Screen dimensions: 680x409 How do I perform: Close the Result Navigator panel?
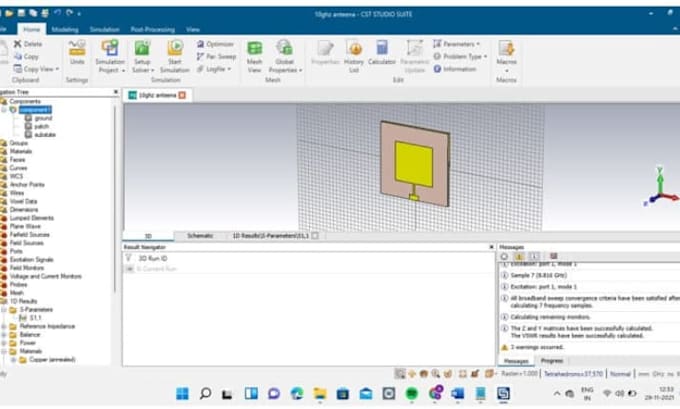click(491, 247)
